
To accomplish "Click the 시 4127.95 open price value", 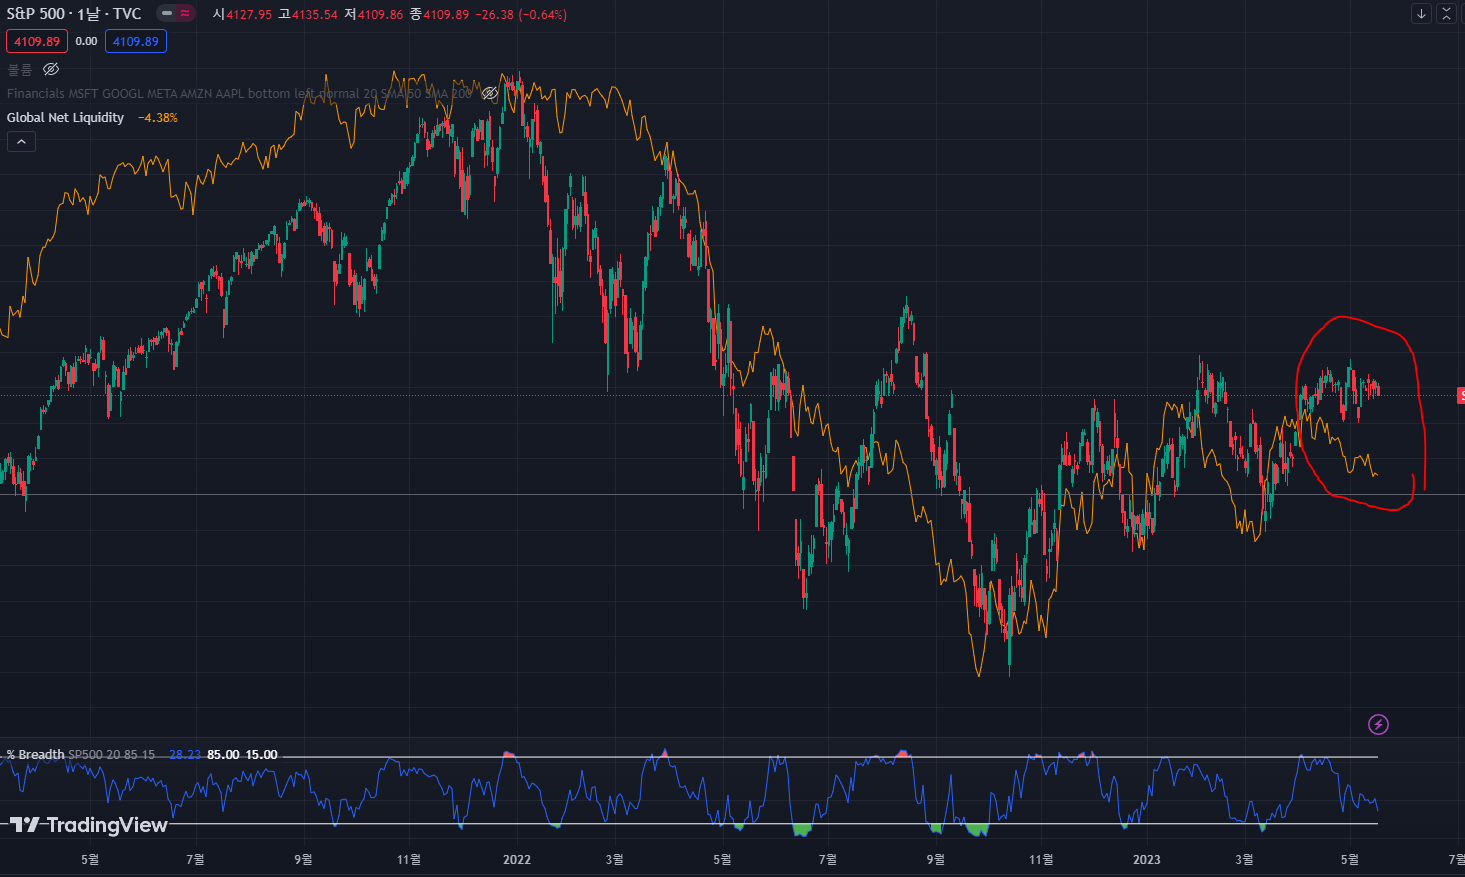I will coord(242,14).
